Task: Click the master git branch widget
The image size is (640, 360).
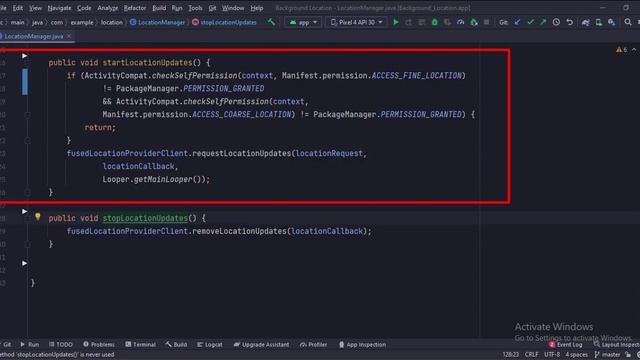Action: tap(607, 355)
